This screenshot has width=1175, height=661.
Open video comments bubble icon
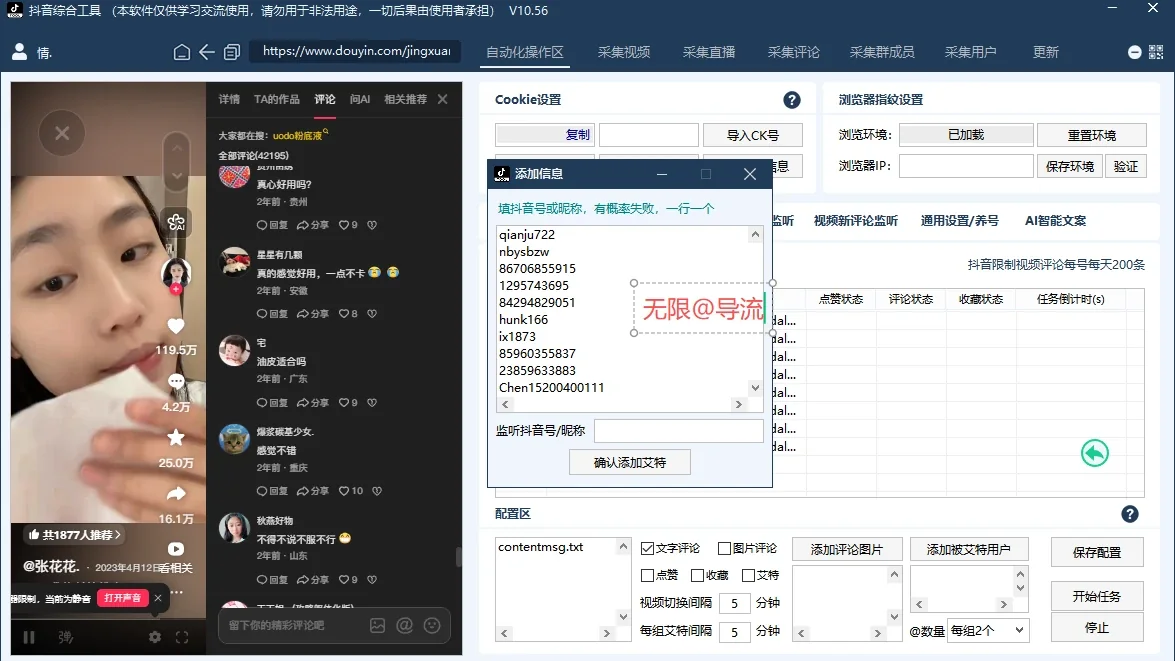176,381
